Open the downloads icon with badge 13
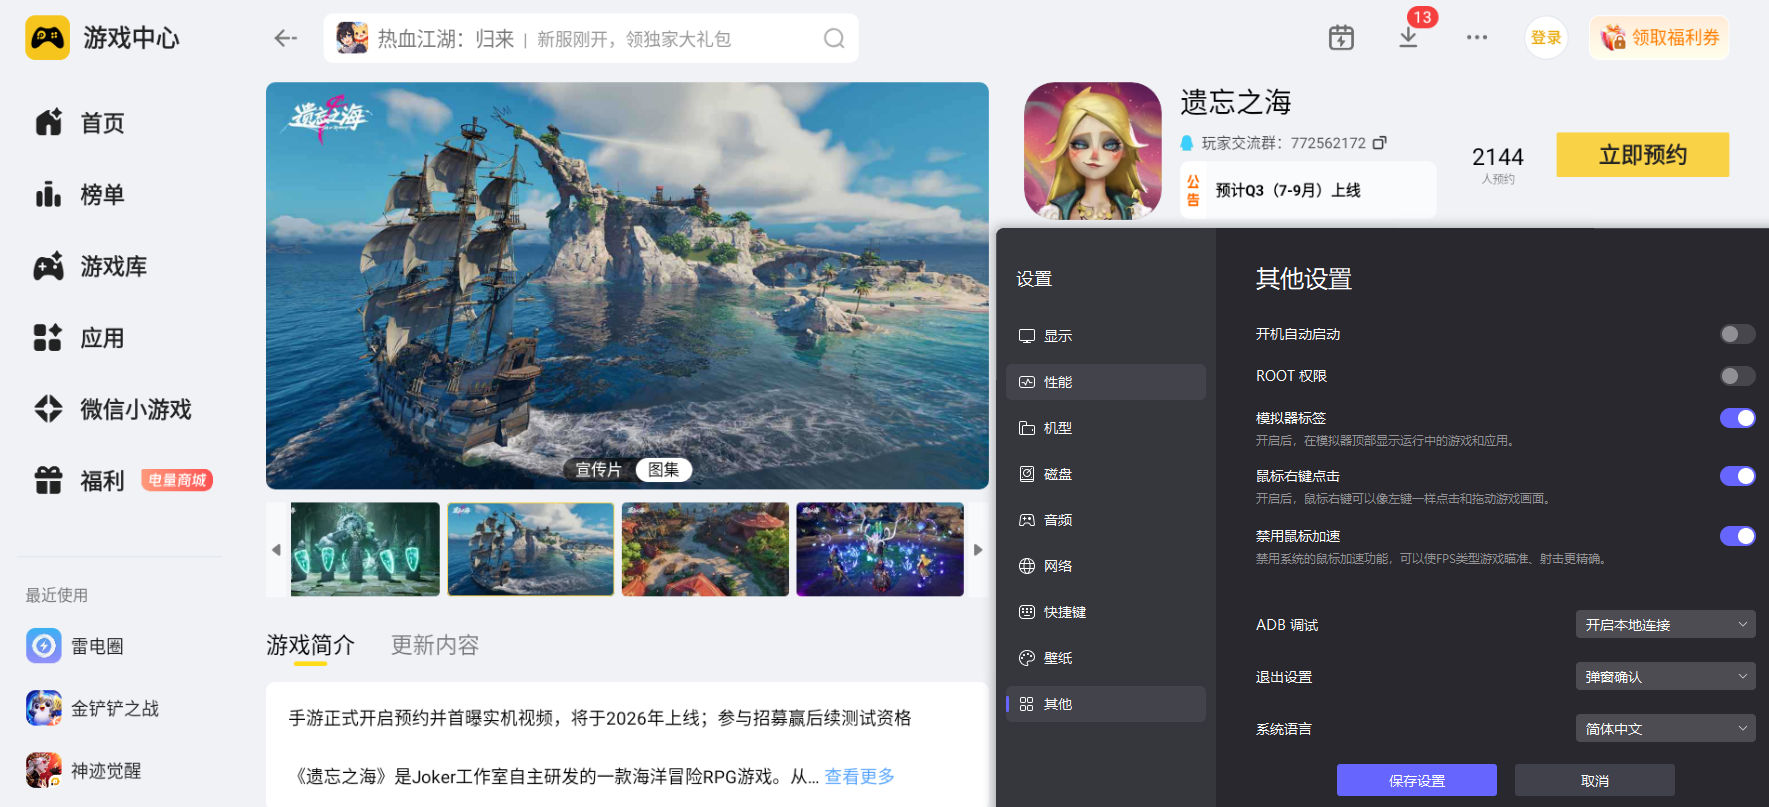 coord(1408,37)
